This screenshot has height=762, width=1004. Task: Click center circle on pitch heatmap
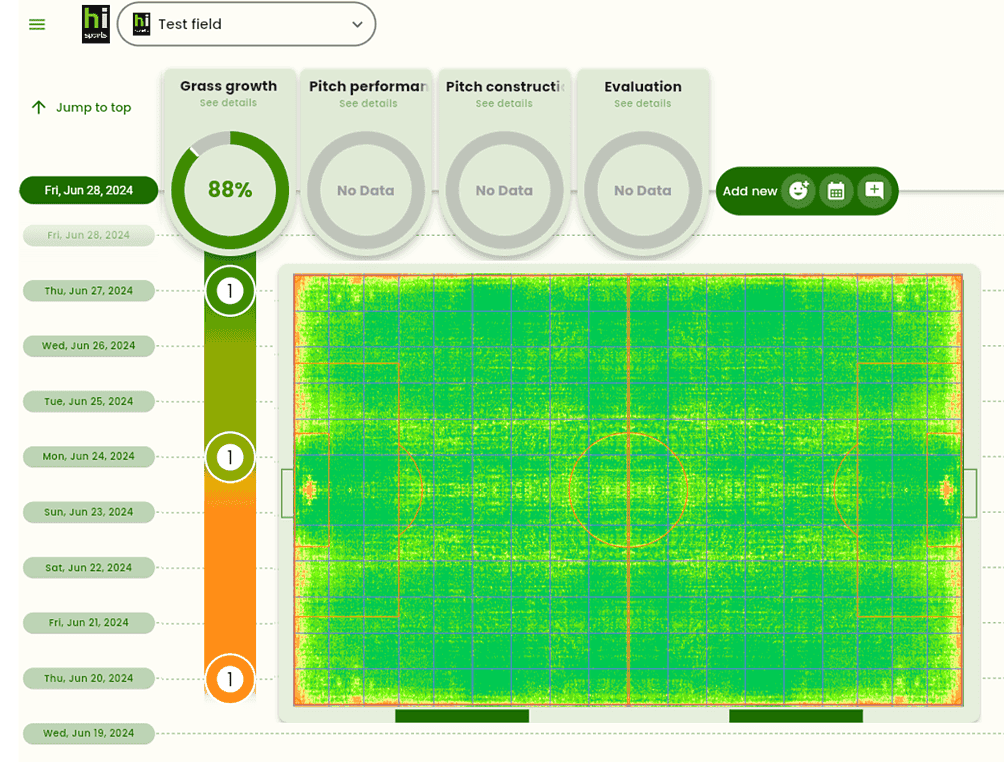pos(628,490)
